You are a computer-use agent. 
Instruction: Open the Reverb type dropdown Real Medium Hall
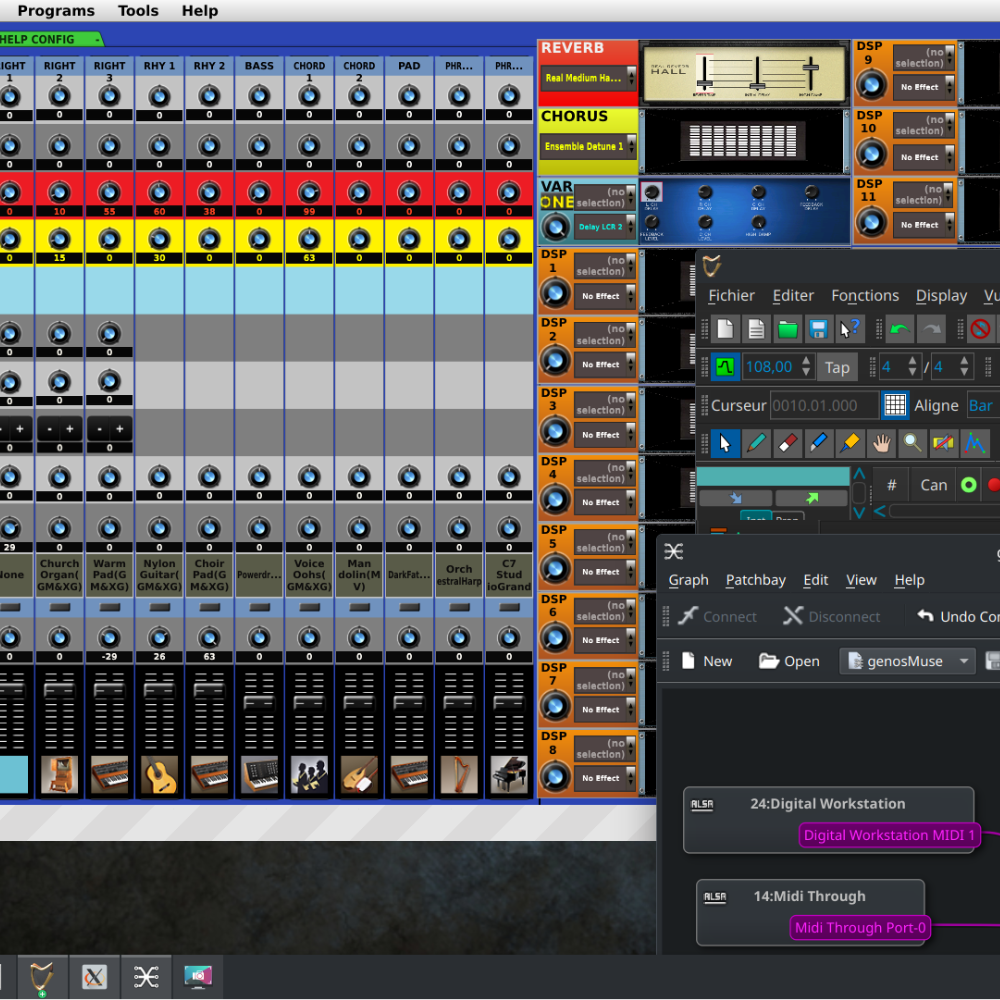pyautogui.click(x=589, y=77)
